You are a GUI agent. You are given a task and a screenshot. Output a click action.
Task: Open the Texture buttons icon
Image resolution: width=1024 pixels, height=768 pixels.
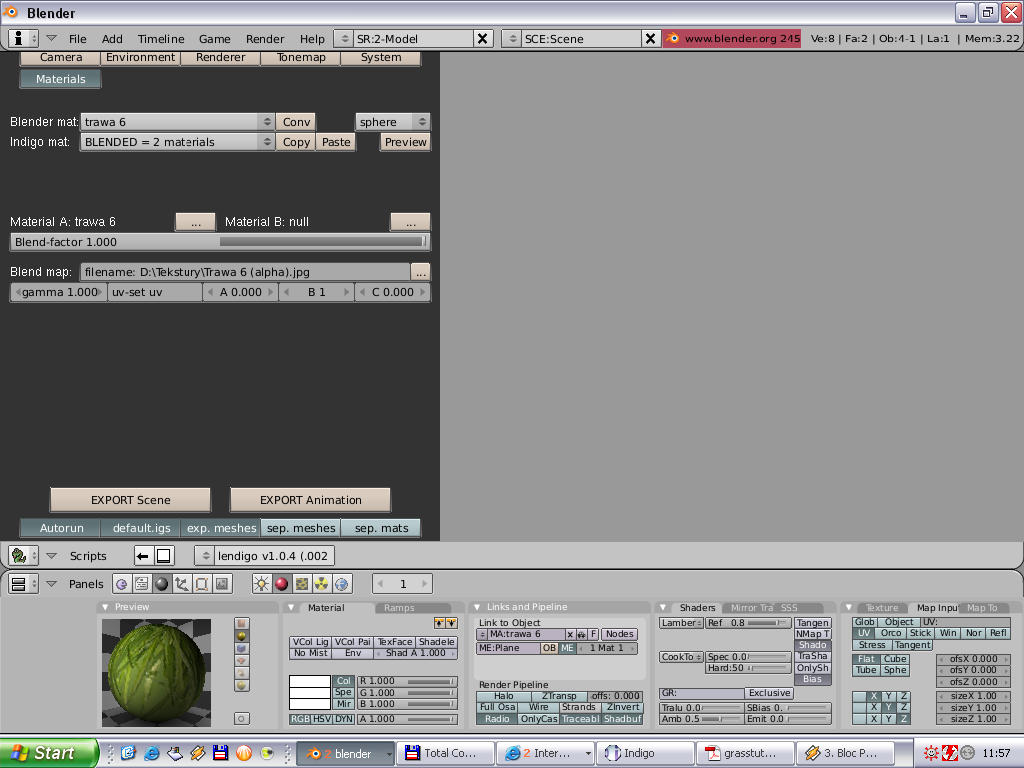[x=302, y=584]
